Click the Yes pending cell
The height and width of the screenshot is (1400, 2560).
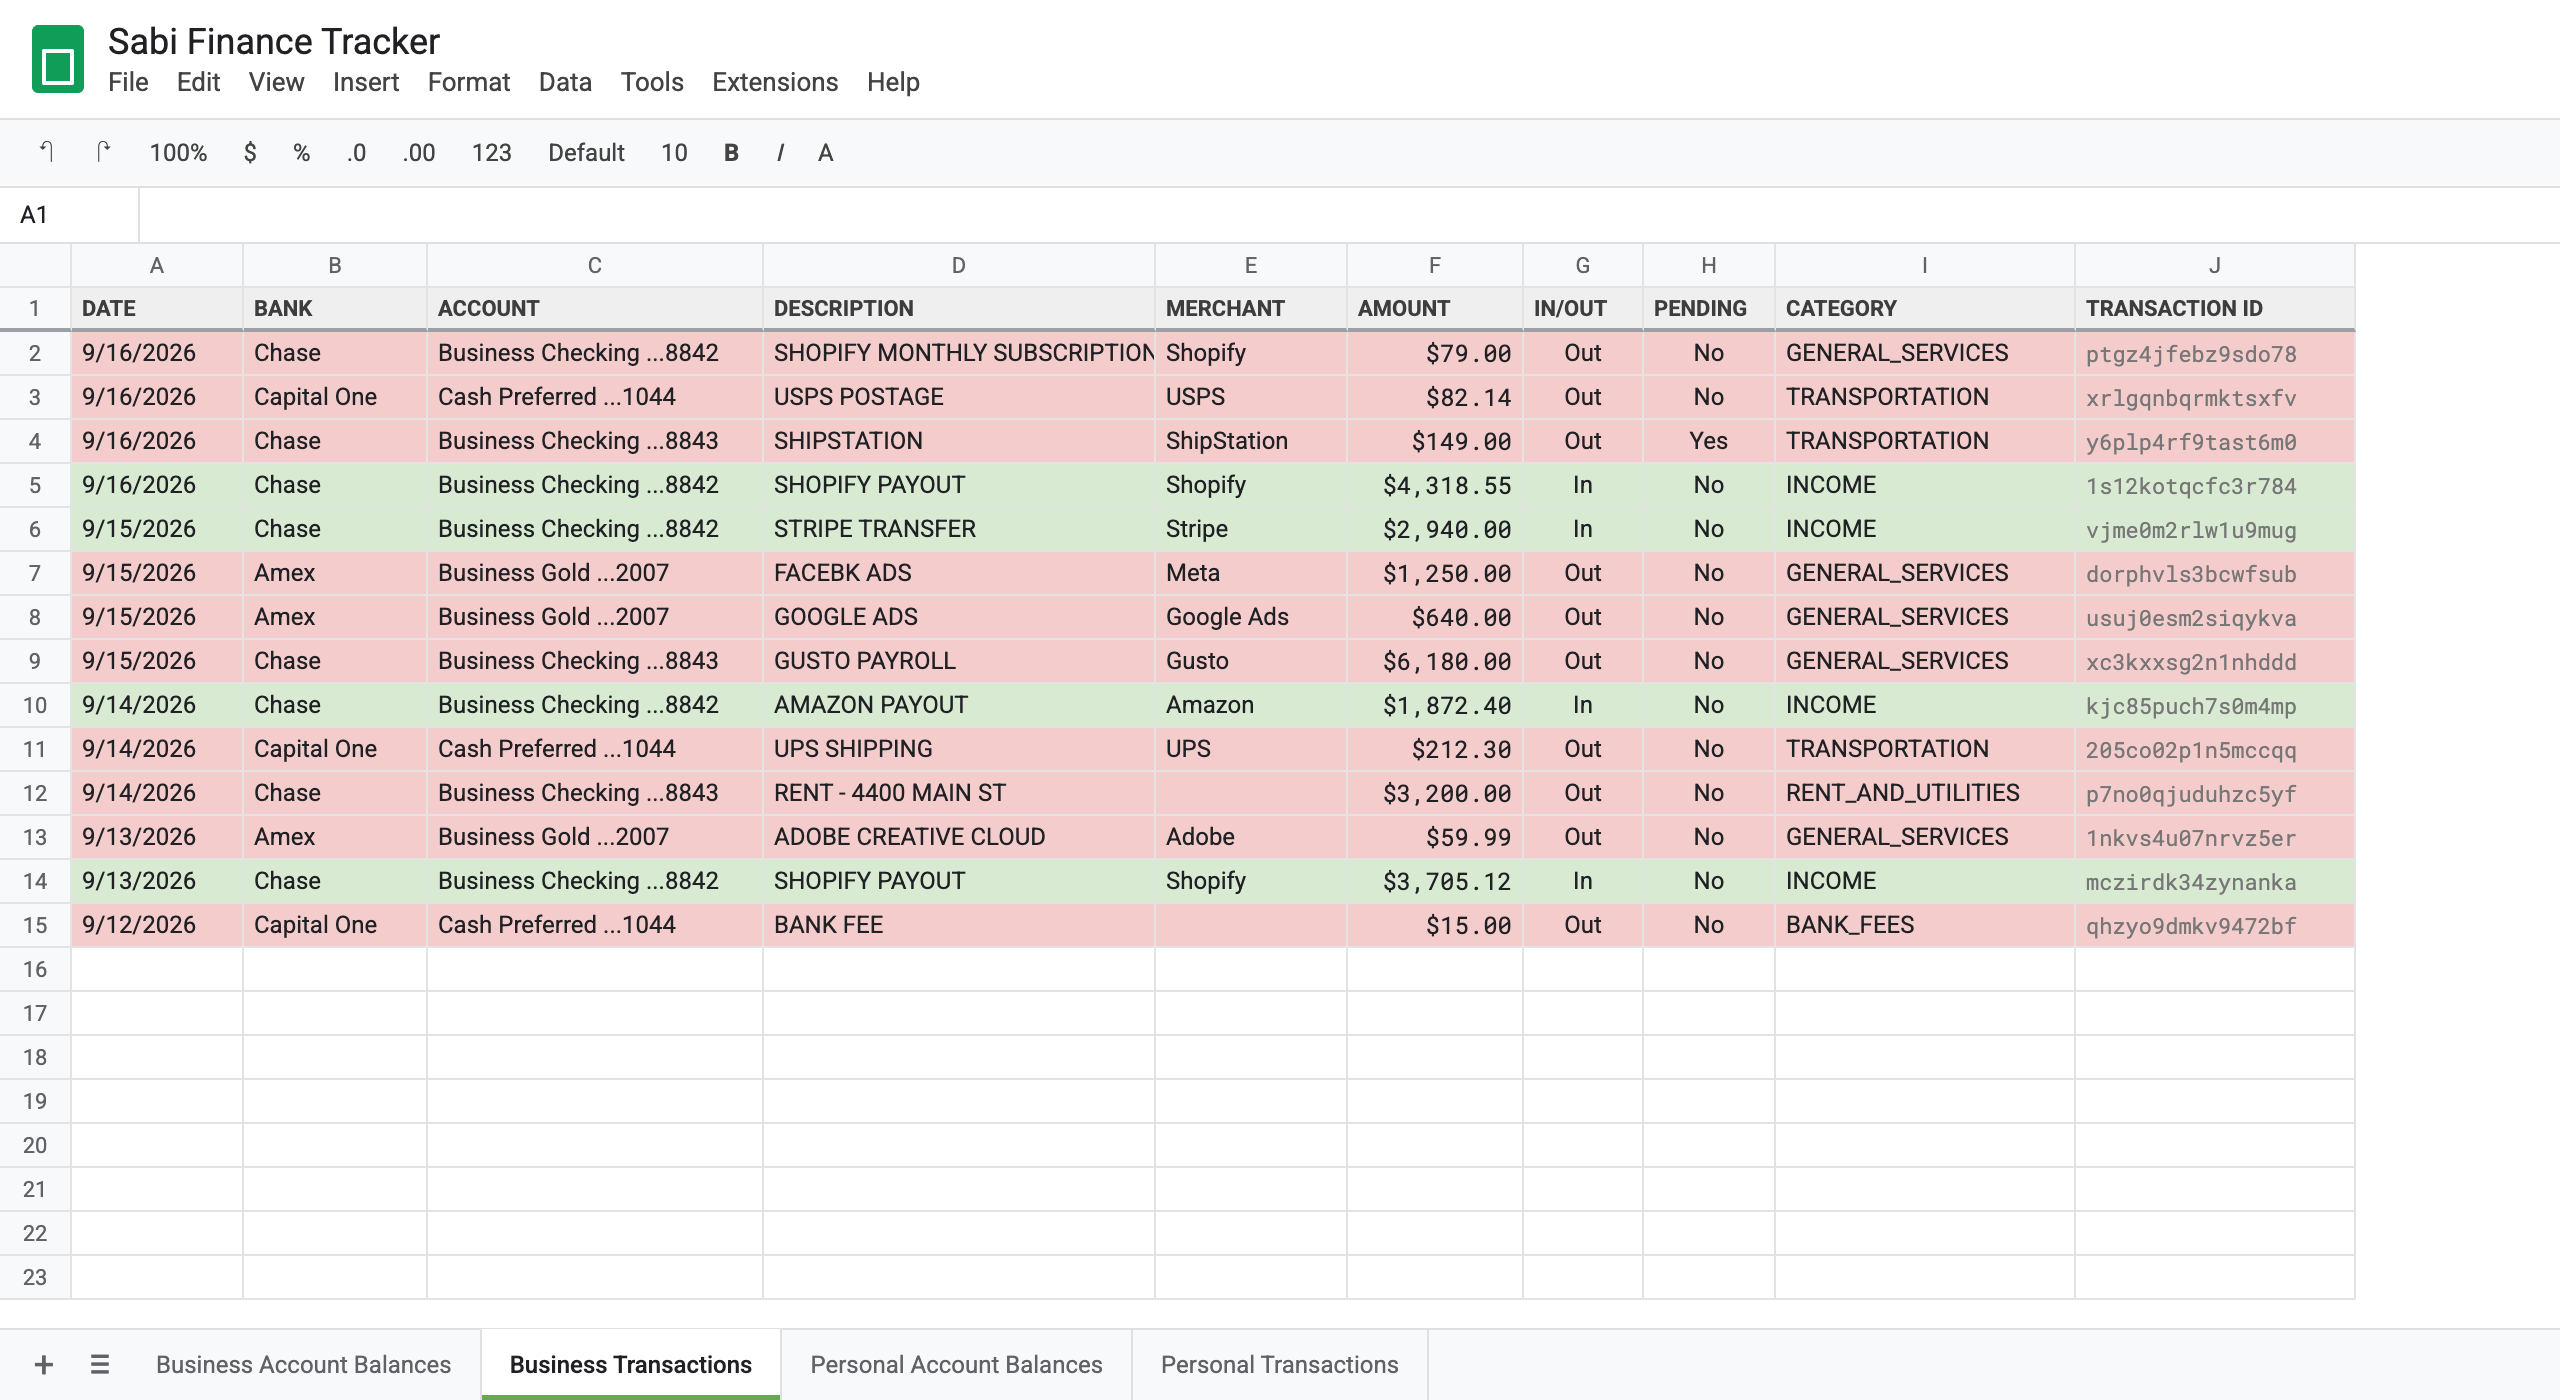1709,441
